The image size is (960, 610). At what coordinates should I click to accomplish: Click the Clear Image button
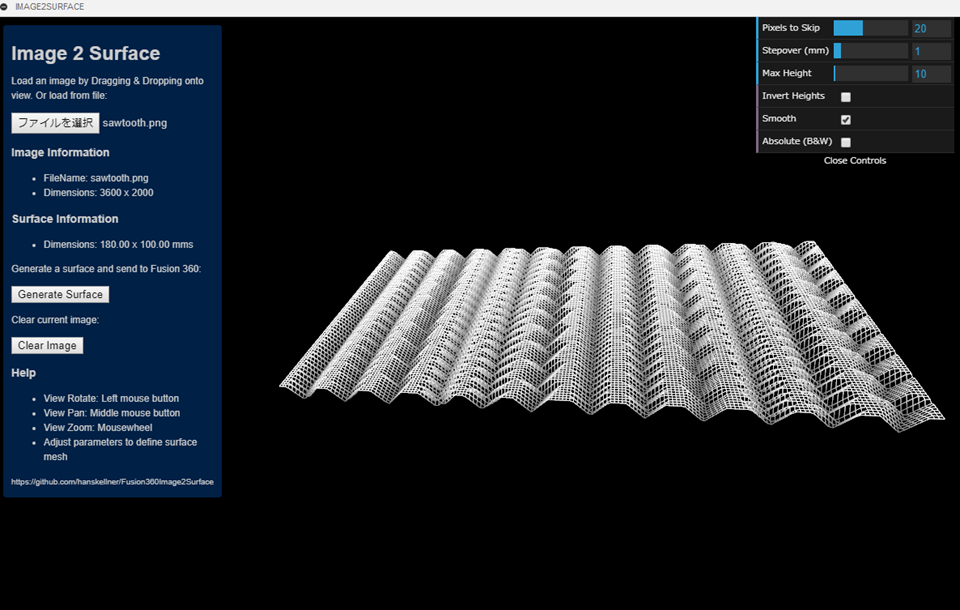[x=47, y=345]
